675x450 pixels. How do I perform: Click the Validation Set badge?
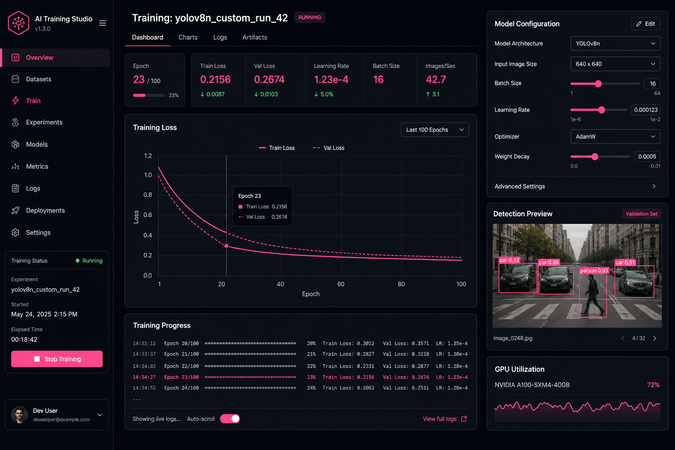click(641, 214)
